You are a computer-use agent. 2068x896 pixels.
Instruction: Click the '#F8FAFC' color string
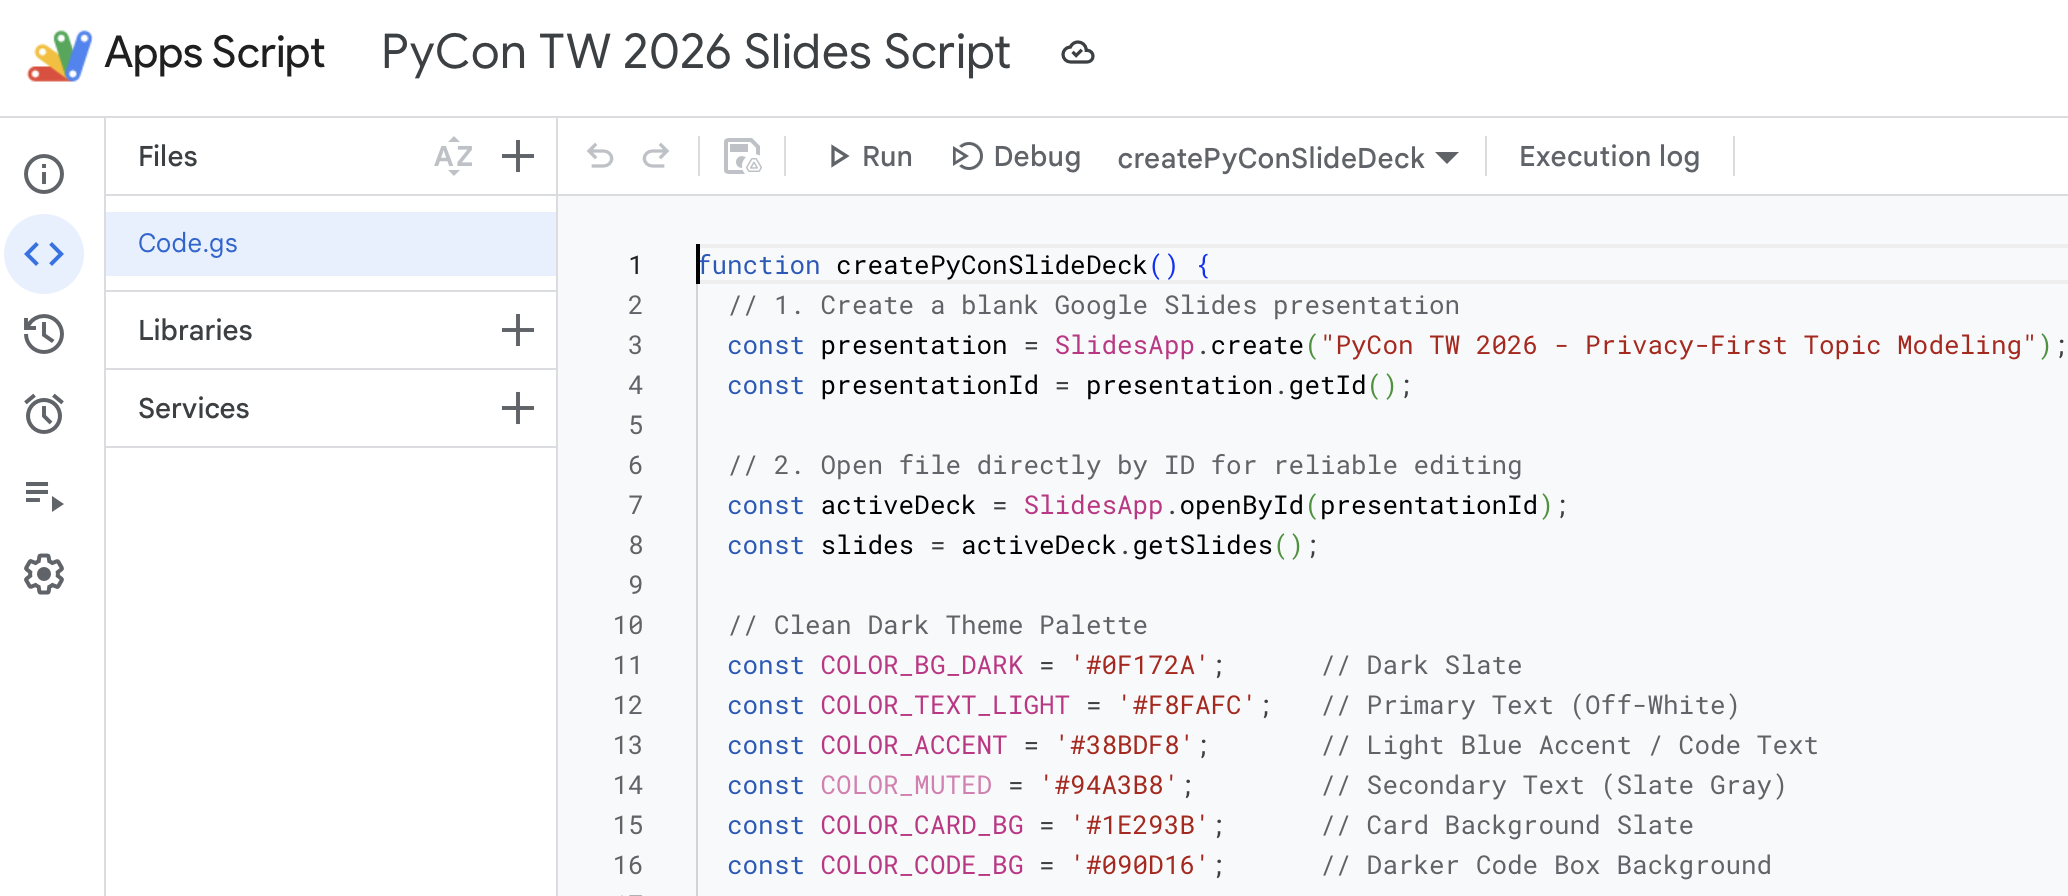click(1187, 705)
